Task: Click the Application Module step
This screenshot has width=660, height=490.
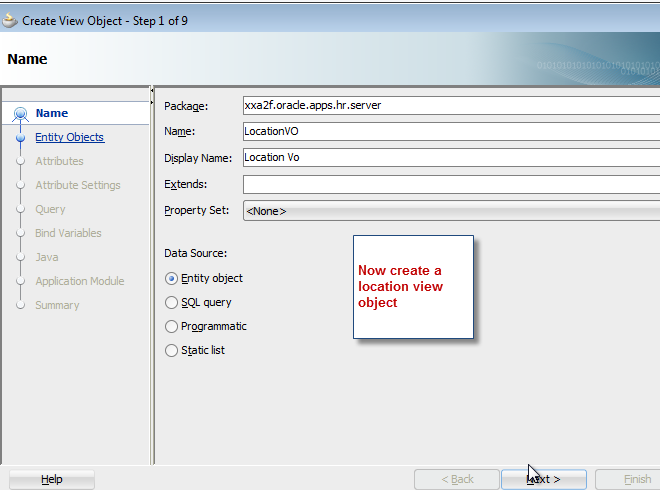Action: pos(80,281)
